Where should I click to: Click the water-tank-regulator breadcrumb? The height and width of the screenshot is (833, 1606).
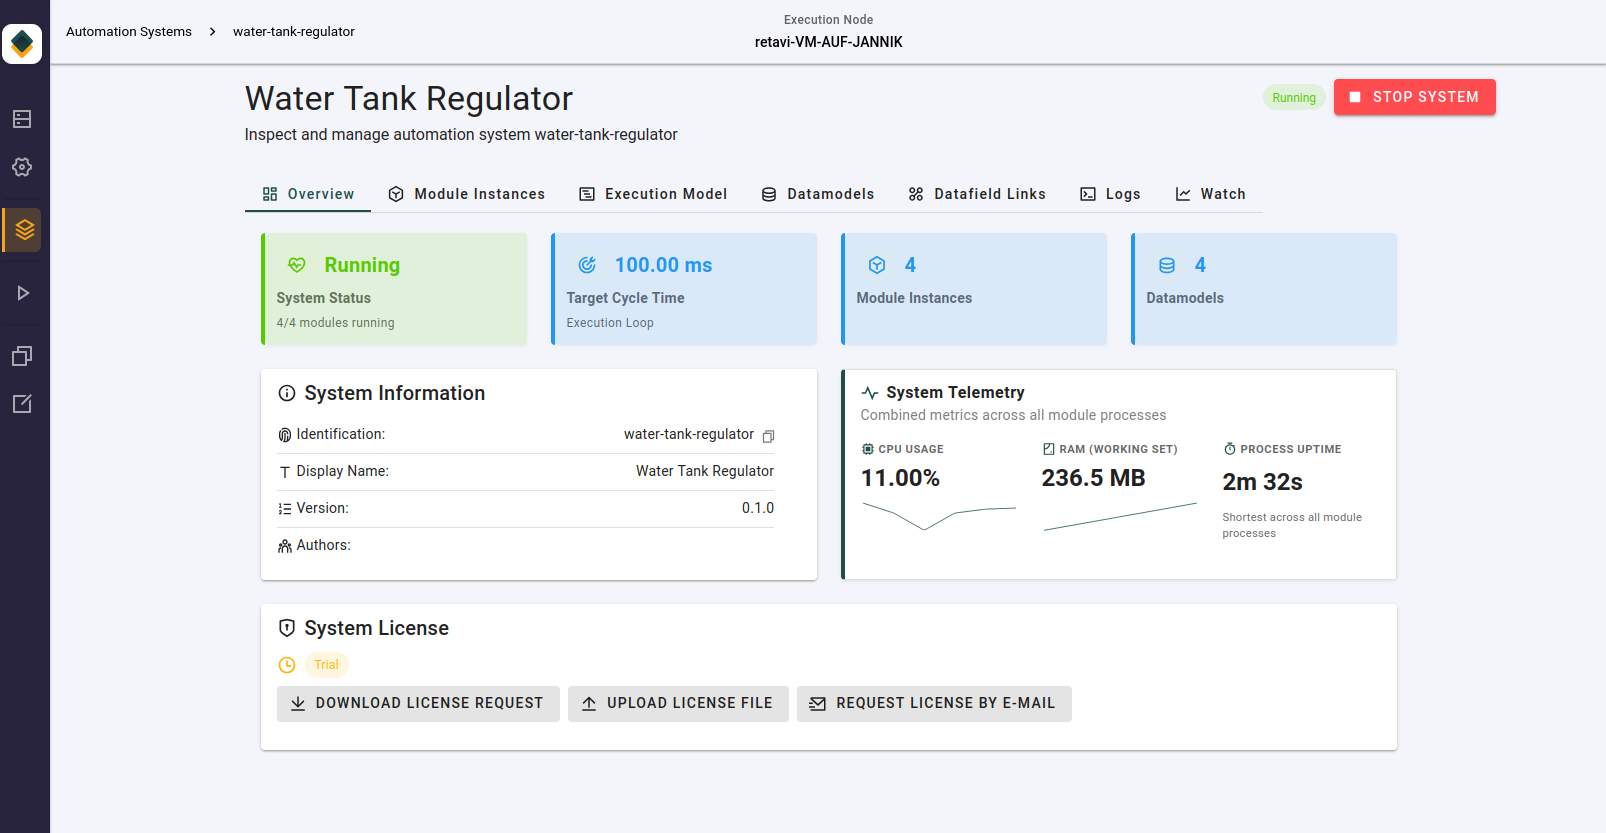[294, 32]
